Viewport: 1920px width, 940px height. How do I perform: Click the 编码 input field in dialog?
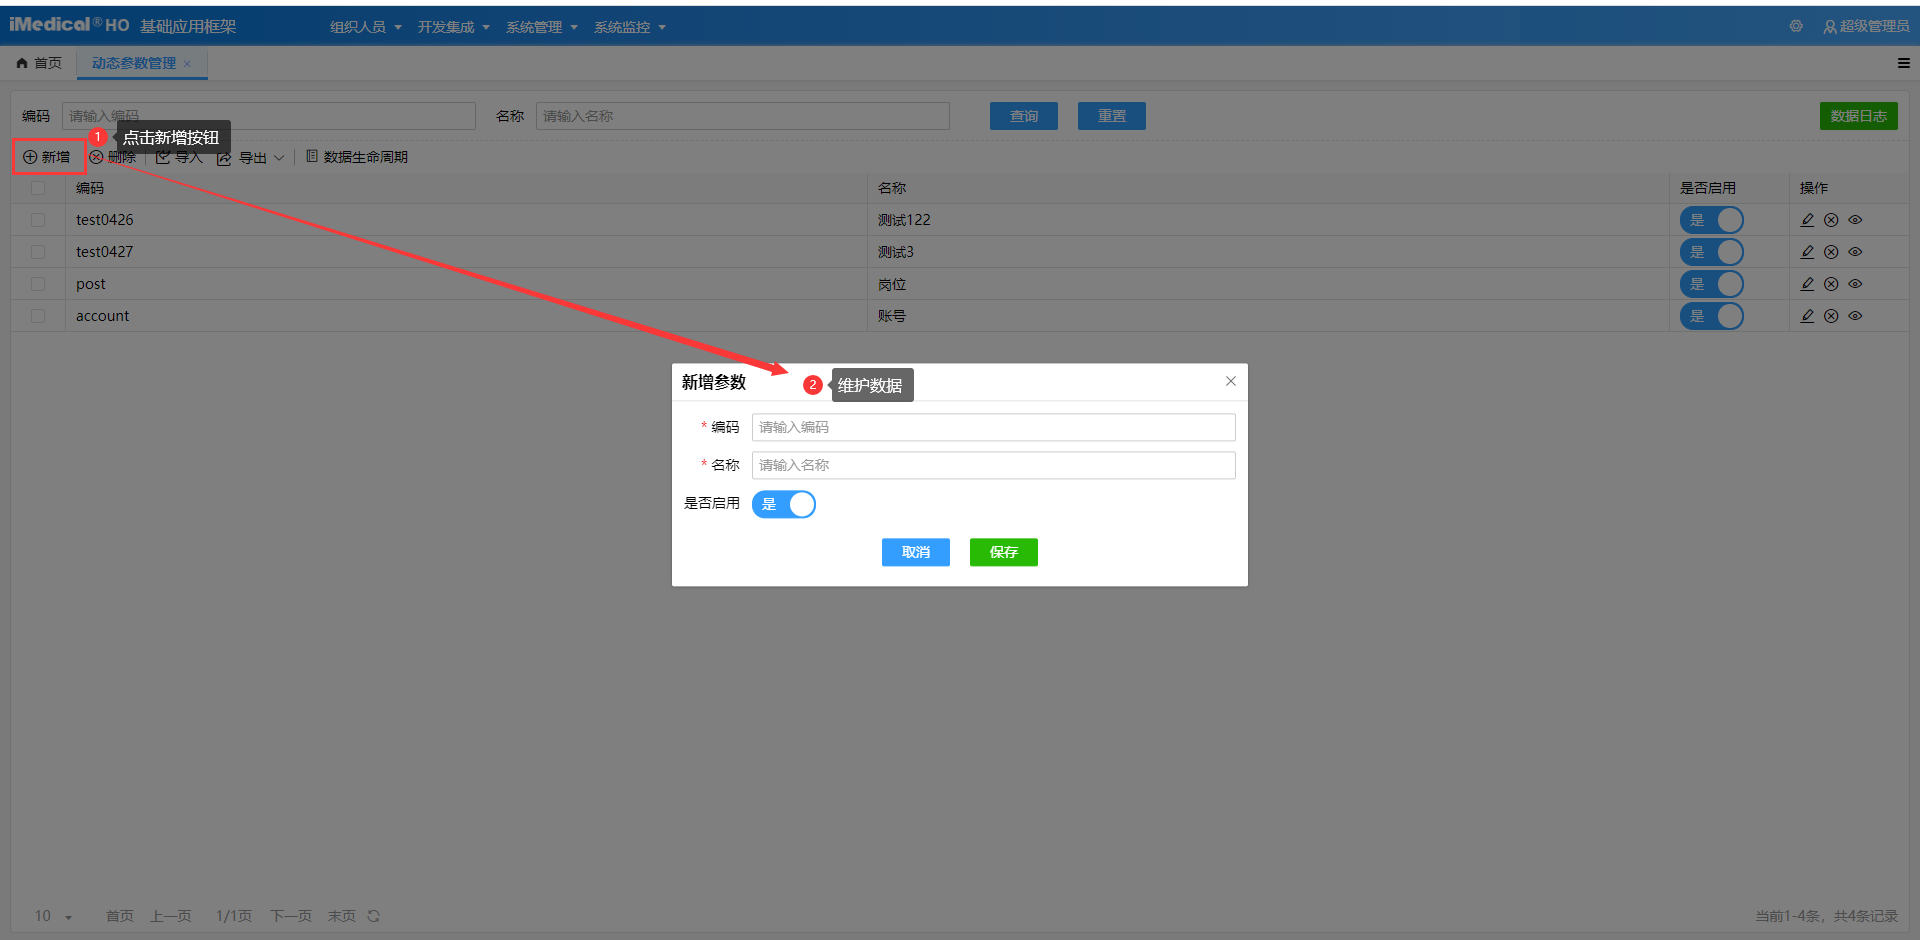[993, 427]
